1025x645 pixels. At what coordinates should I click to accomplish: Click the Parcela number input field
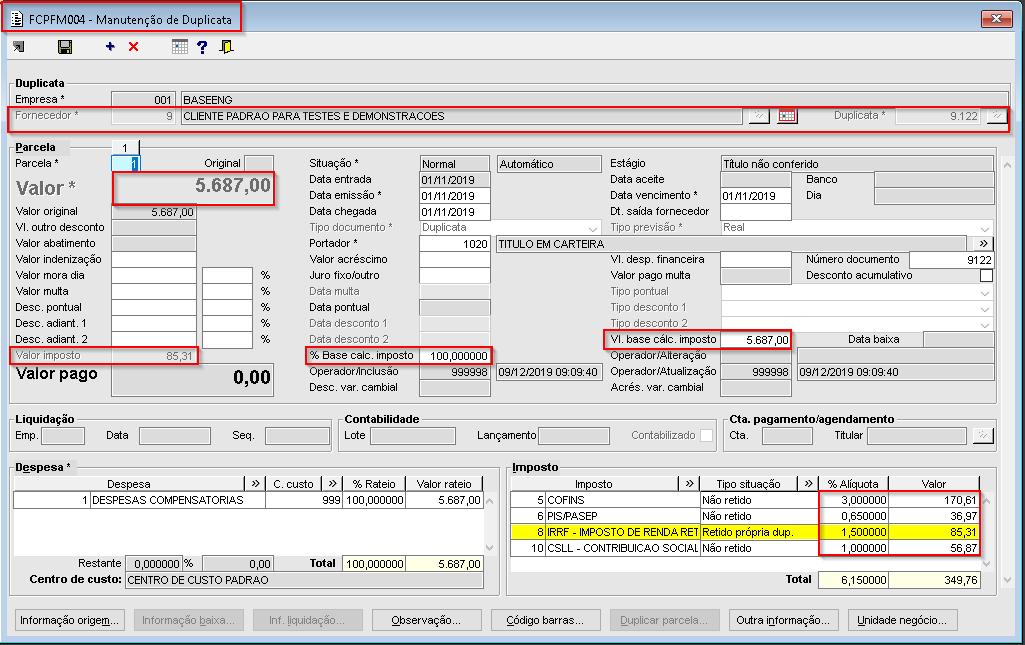[x=126, y=163]
